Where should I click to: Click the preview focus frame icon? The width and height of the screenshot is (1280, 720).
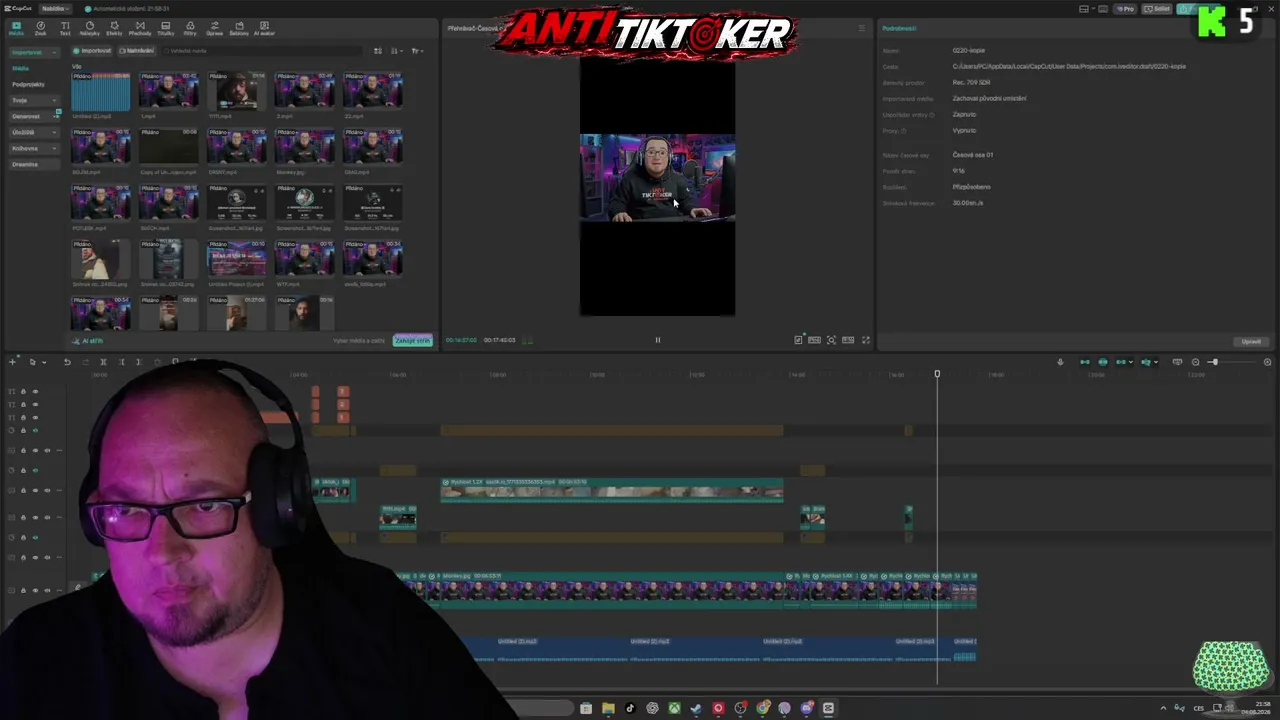pos(831,340)
